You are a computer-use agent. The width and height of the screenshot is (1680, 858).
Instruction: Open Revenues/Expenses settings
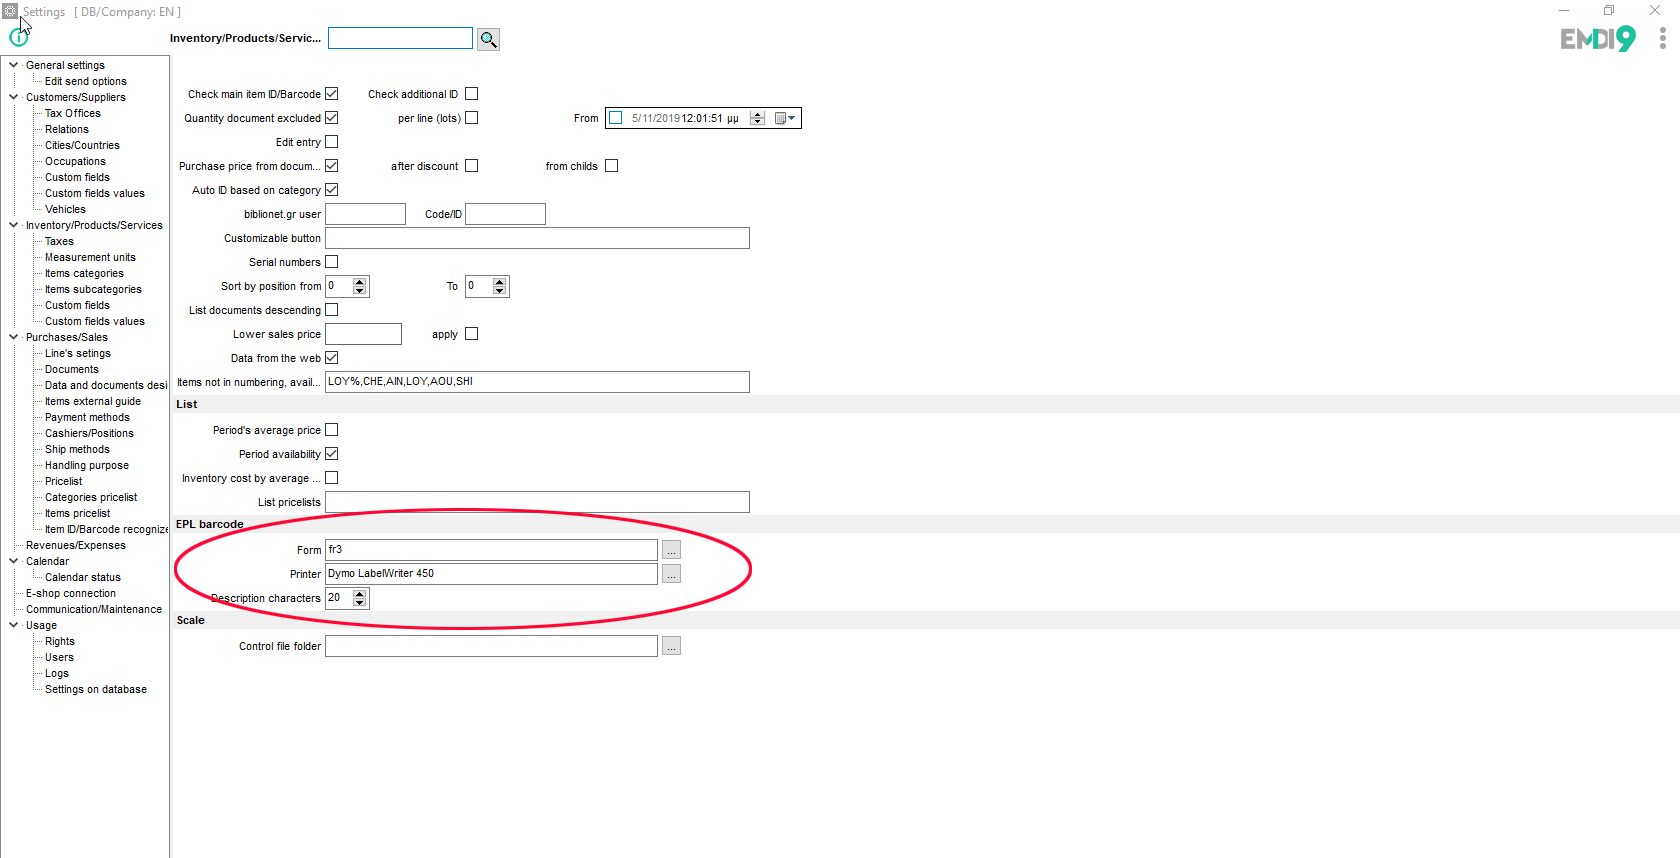76,545
